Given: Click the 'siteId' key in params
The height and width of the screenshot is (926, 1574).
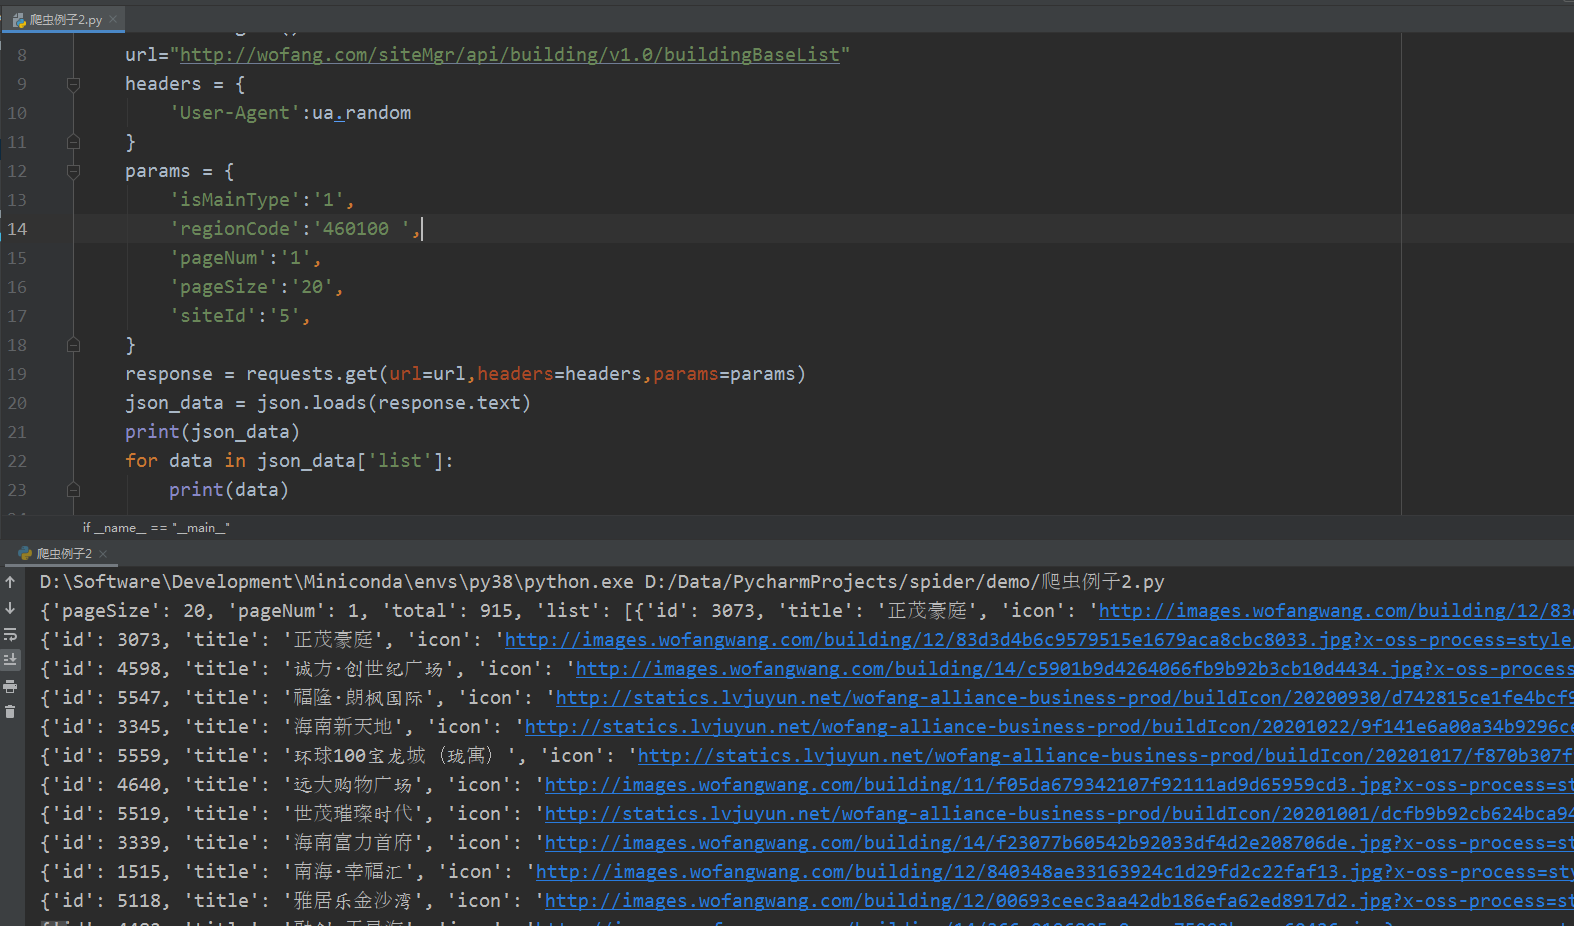Looking at the screenshot, I should [213, 316].
